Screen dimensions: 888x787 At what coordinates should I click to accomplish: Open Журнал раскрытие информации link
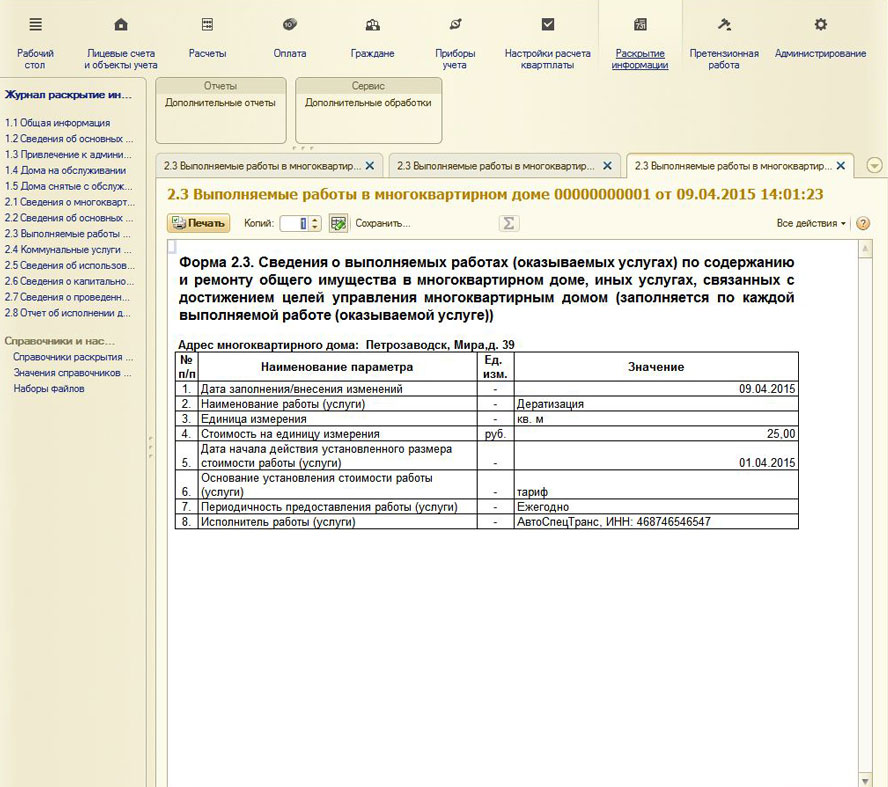(69, 95)
